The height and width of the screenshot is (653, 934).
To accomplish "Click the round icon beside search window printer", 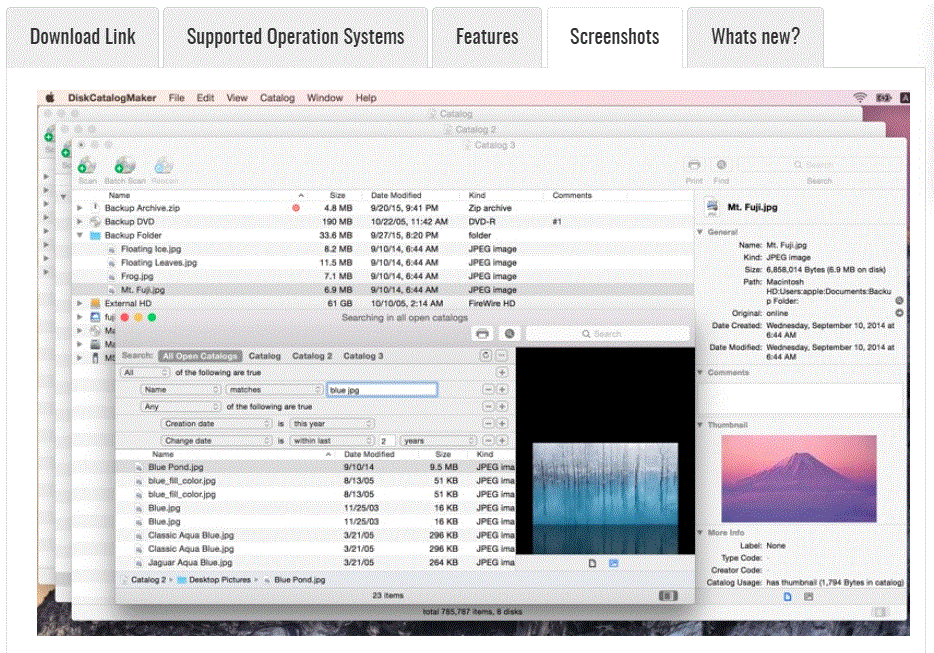I will (510, 334).
